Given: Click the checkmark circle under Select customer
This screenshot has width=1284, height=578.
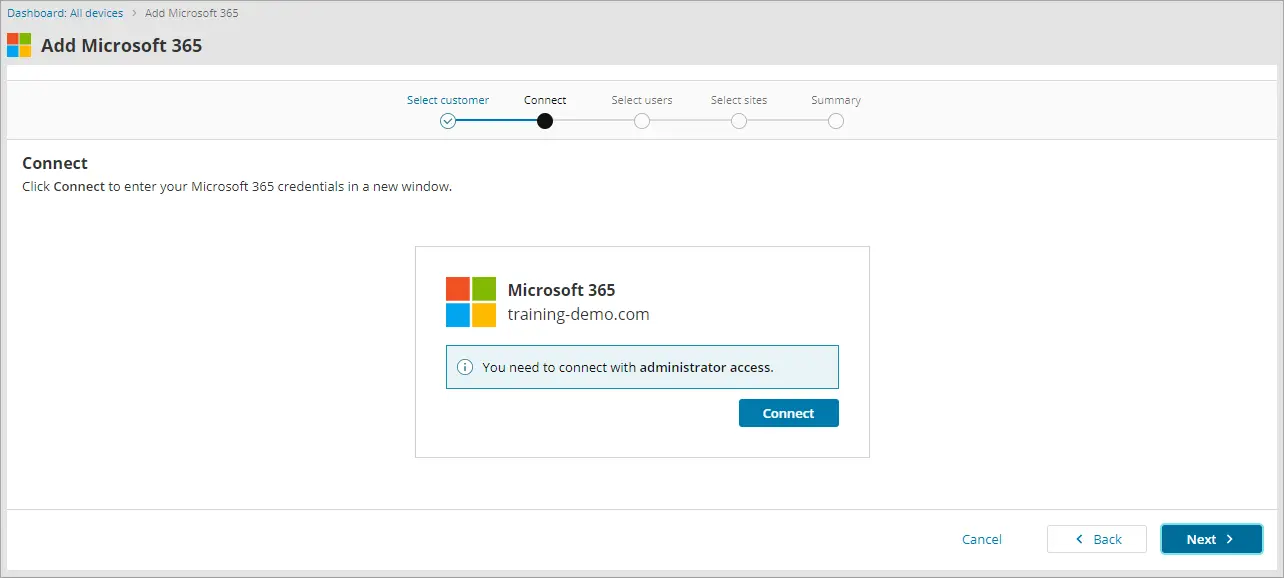Looking at the screenshot, I should (x=448, y=121).
